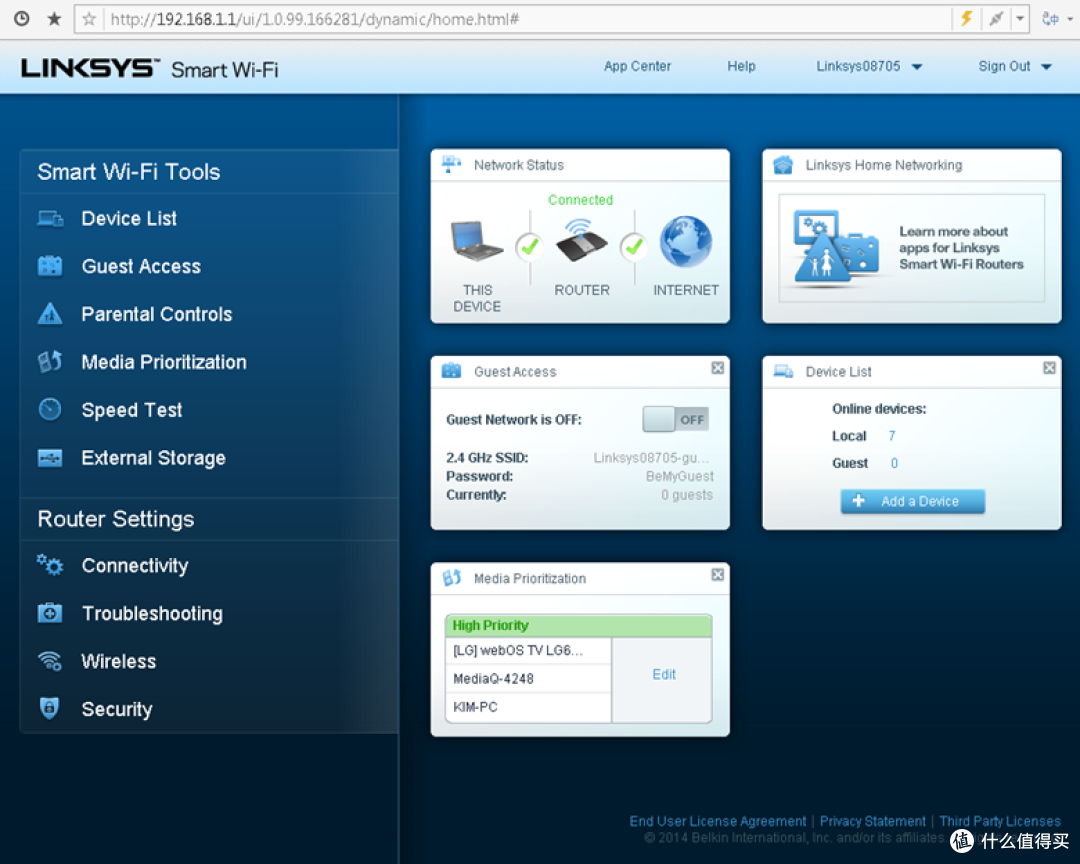Select MediaQ-4248 in High Priority list
This screenshot has height=864, width=1080.
coord(528,679)
